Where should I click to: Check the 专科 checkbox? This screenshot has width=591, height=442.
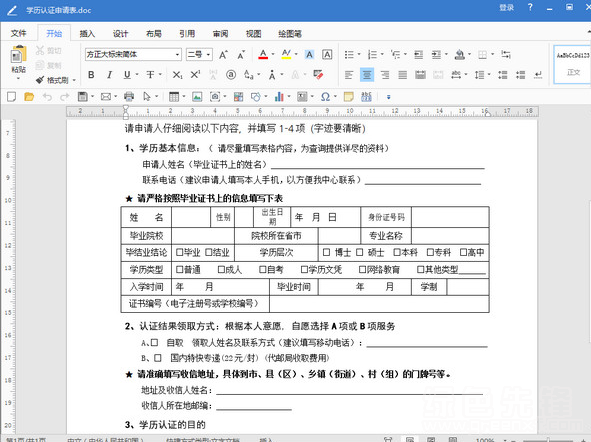(430, 252)
